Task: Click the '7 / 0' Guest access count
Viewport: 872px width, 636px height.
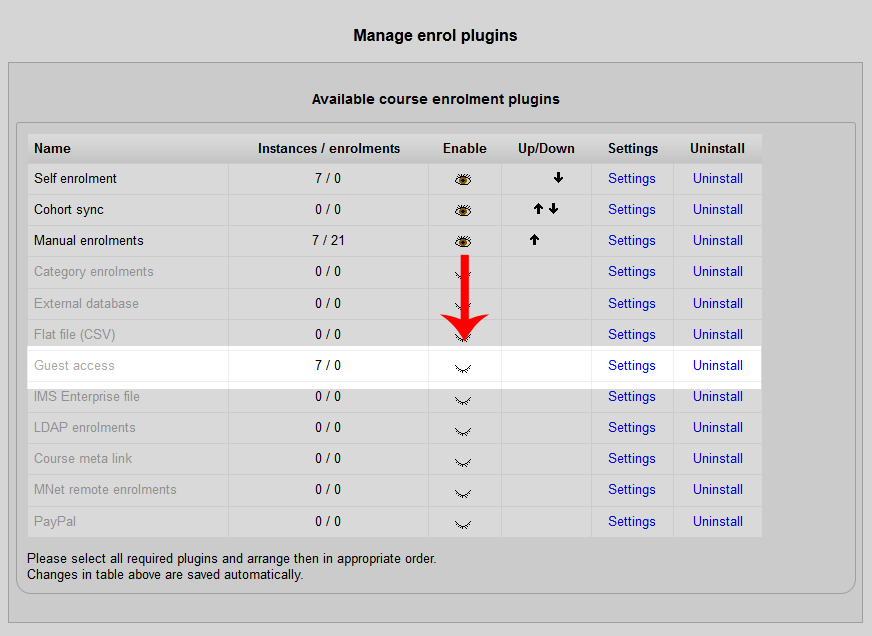Action: click(328, 366)
